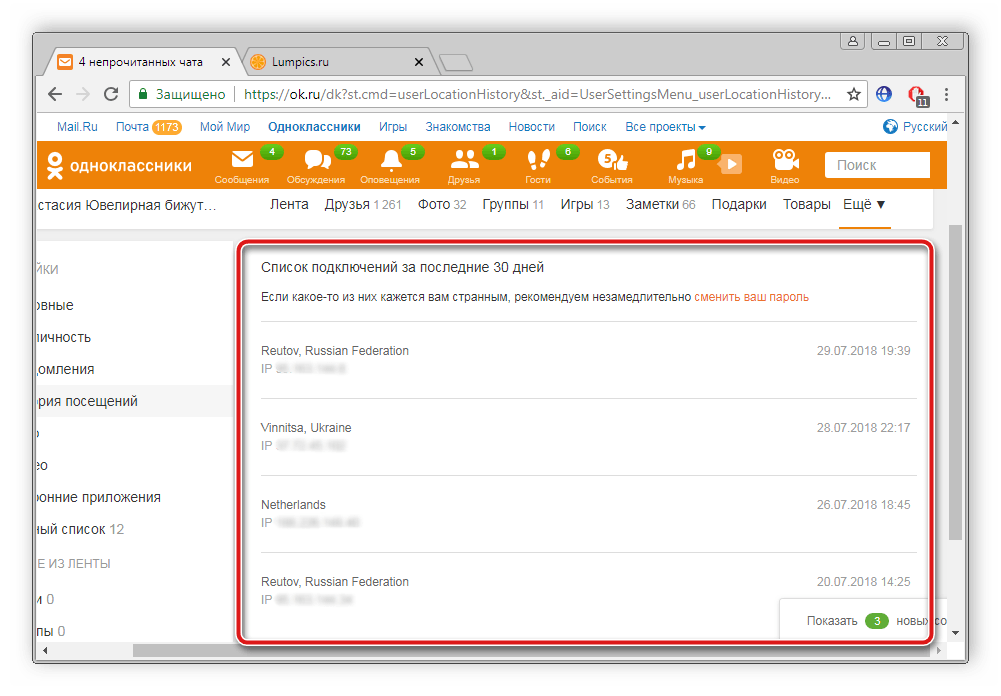Image resolution: width=1001 pixels, height=696 pixels.
Task: Open the Русский language selector
Action: click(915, 127)
